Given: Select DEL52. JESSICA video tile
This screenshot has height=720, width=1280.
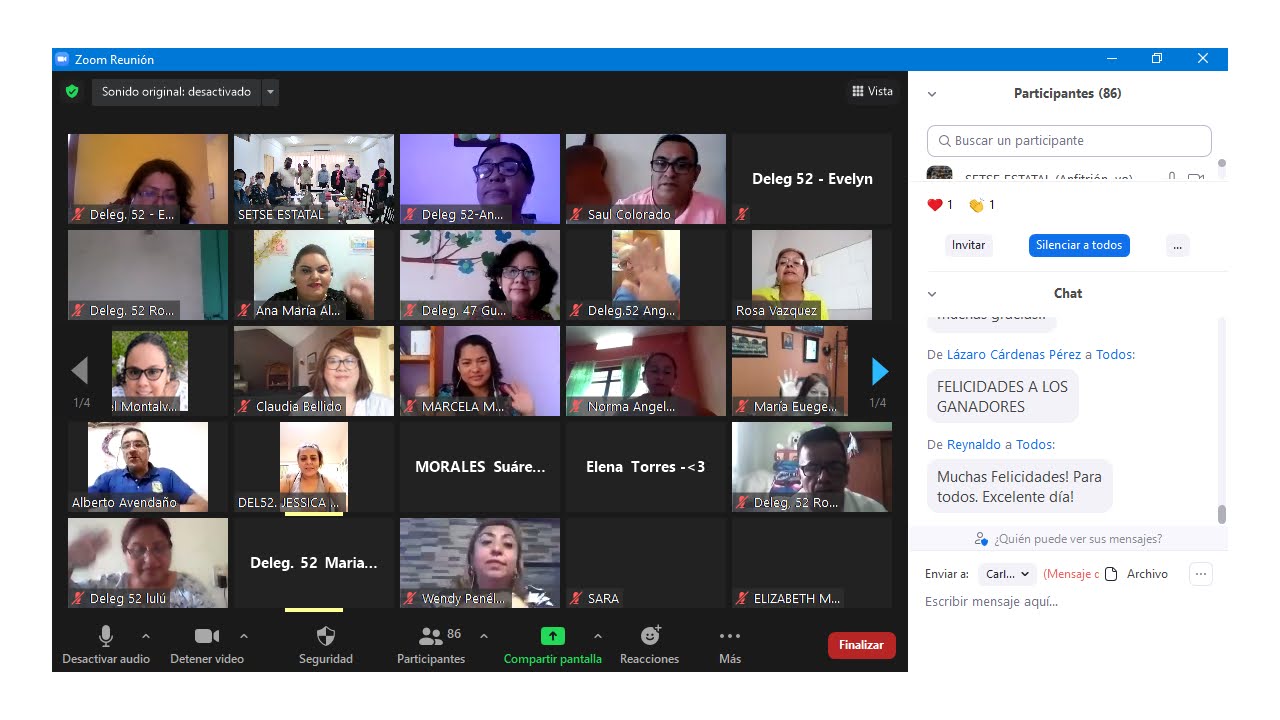Looking at the screenshot, I should [x=314, y=467].
